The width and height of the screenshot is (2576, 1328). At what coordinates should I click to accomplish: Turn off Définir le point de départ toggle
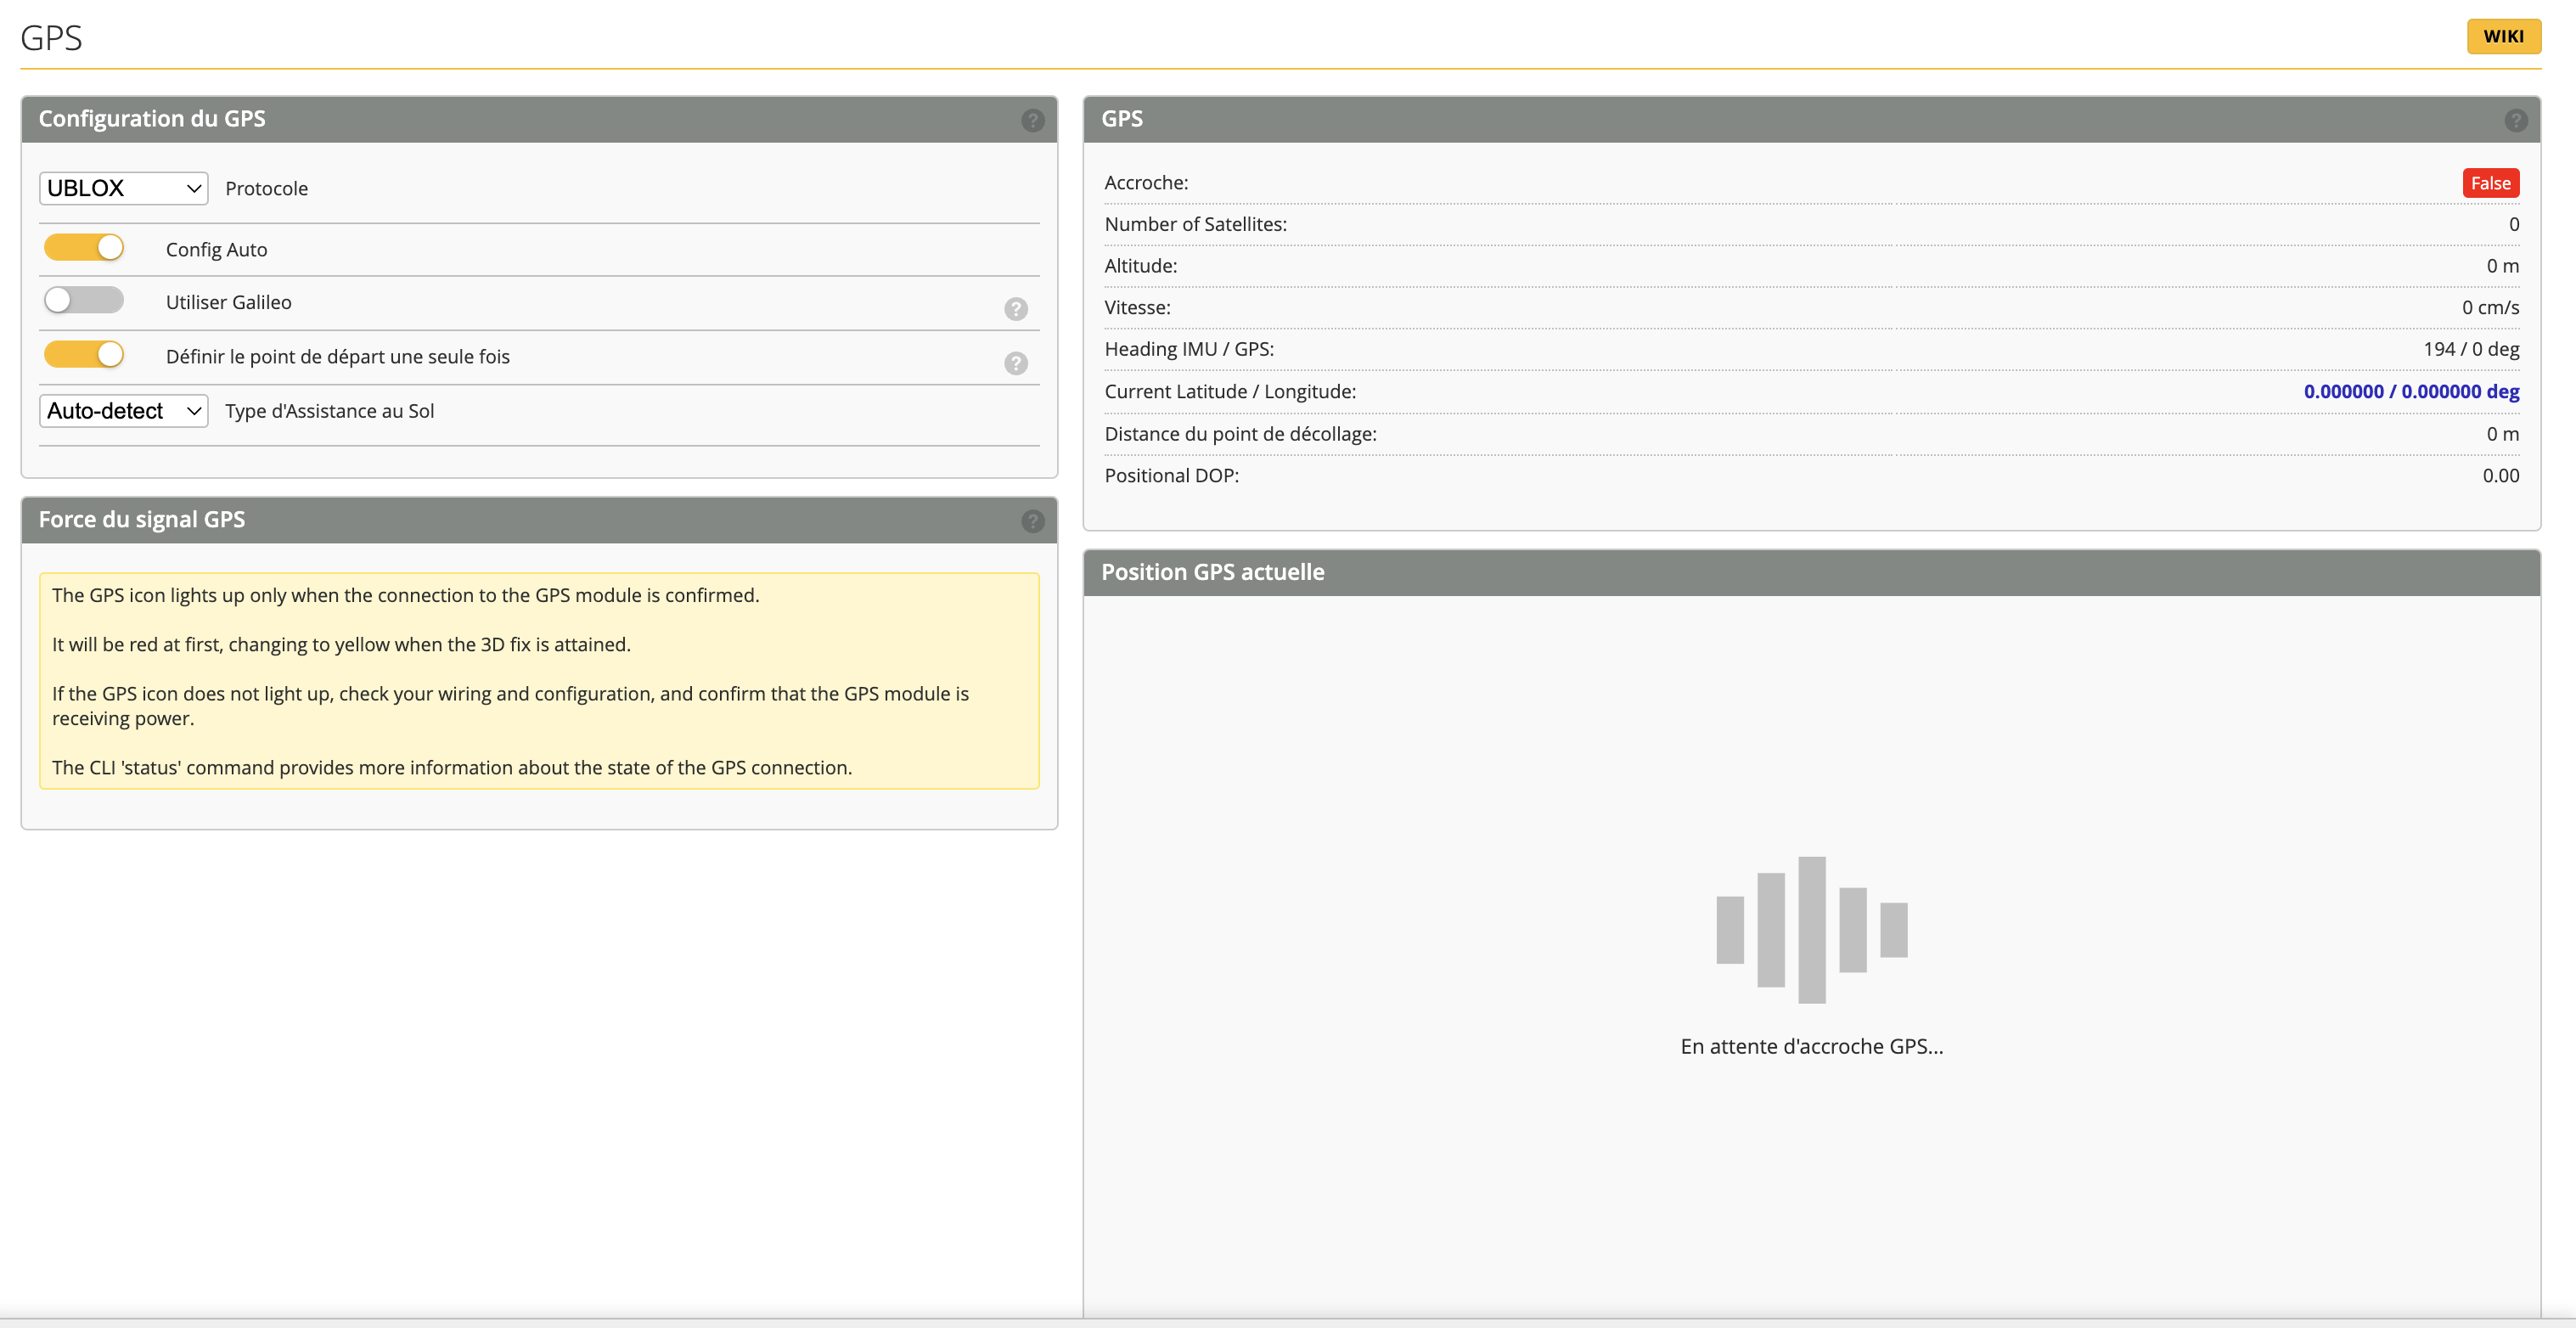[x=84, y=355]
